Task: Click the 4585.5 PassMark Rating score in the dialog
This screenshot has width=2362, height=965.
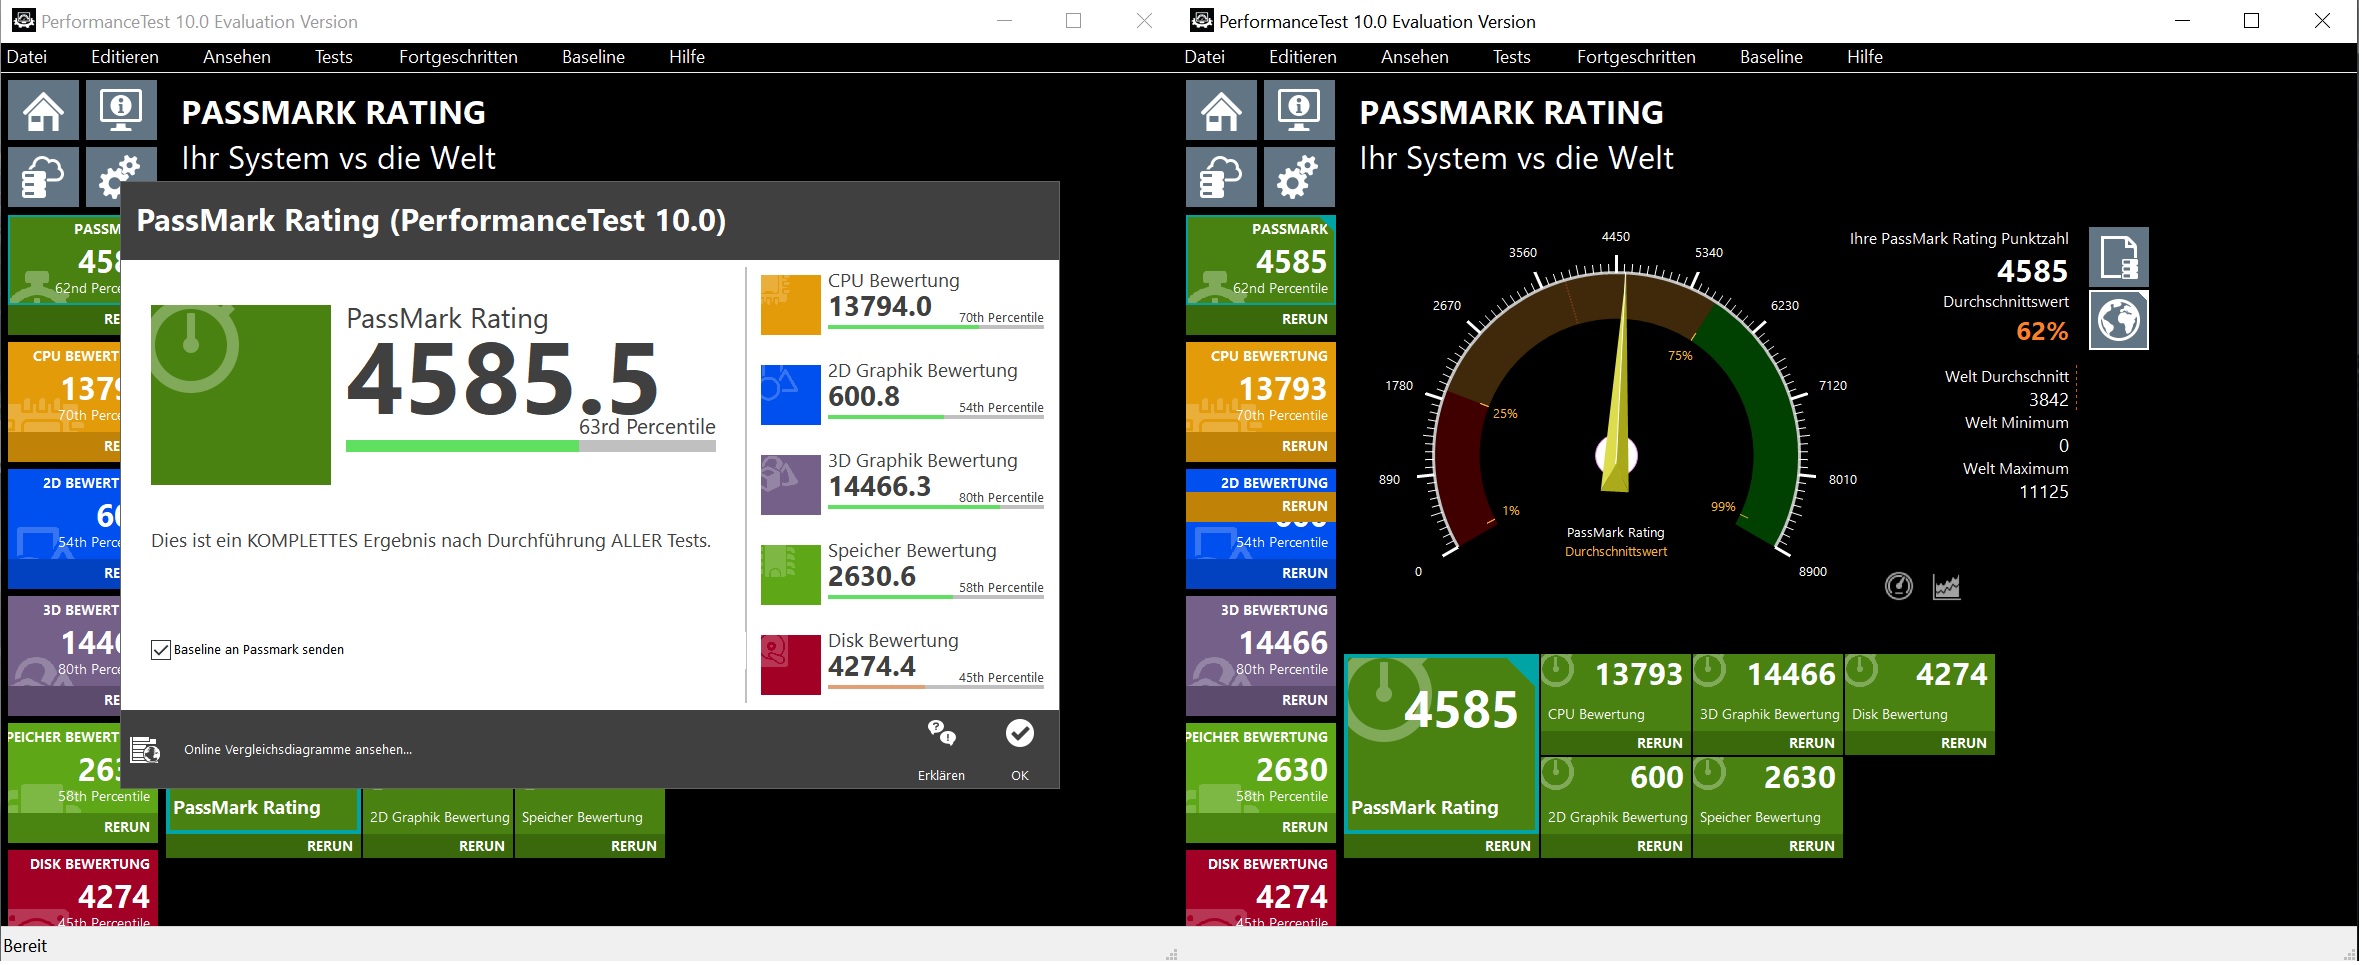Action: [502, 380]
